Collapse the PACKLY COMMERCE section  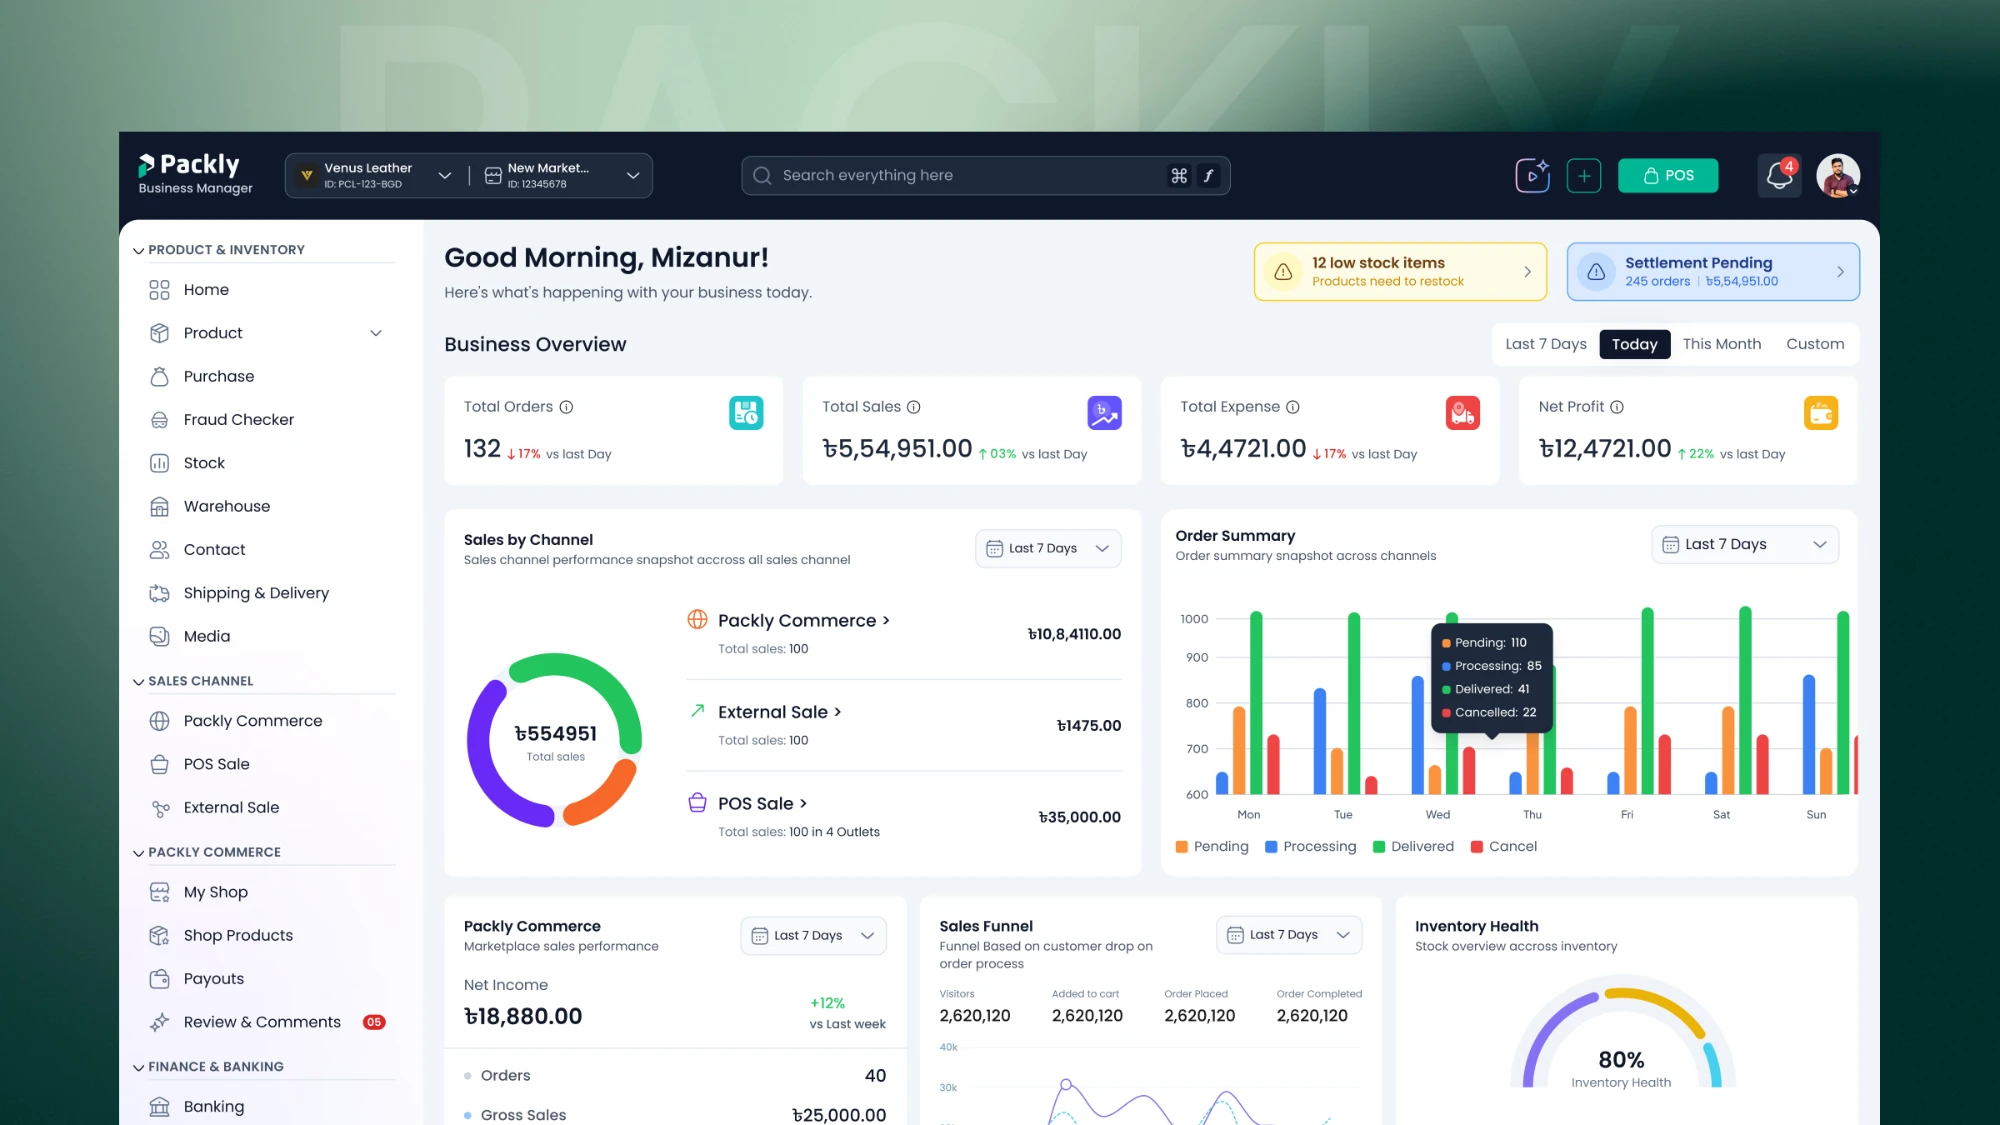139,853
